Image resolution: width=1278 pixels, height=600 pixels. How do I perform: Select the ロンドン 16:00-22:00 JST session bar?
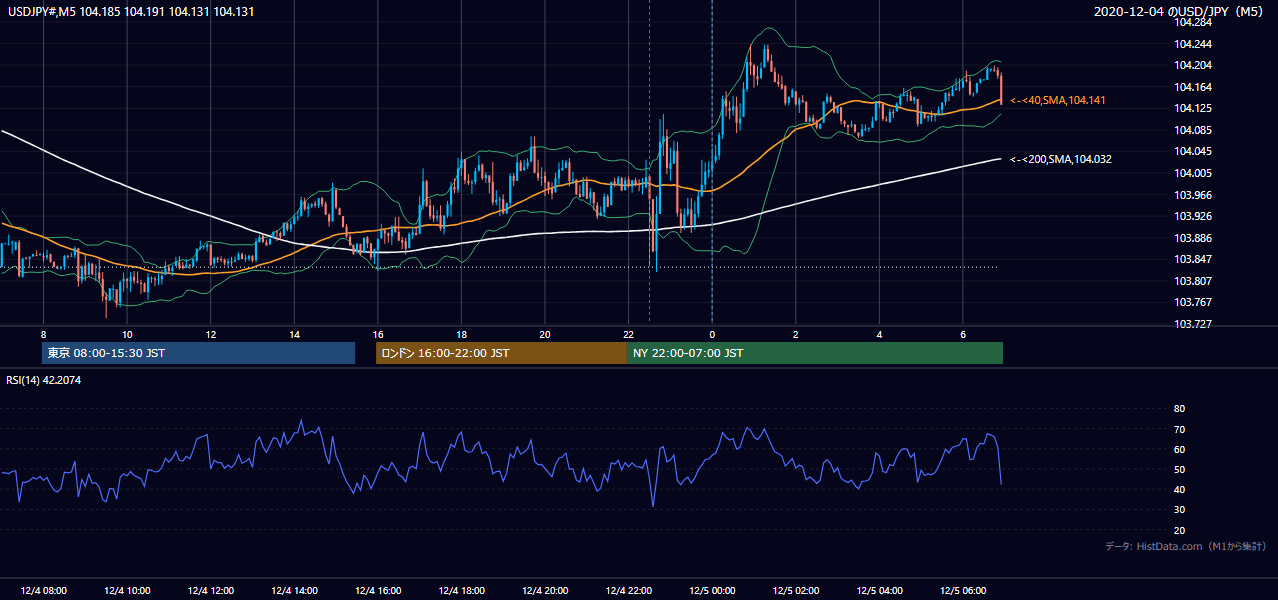coord(501,353)
